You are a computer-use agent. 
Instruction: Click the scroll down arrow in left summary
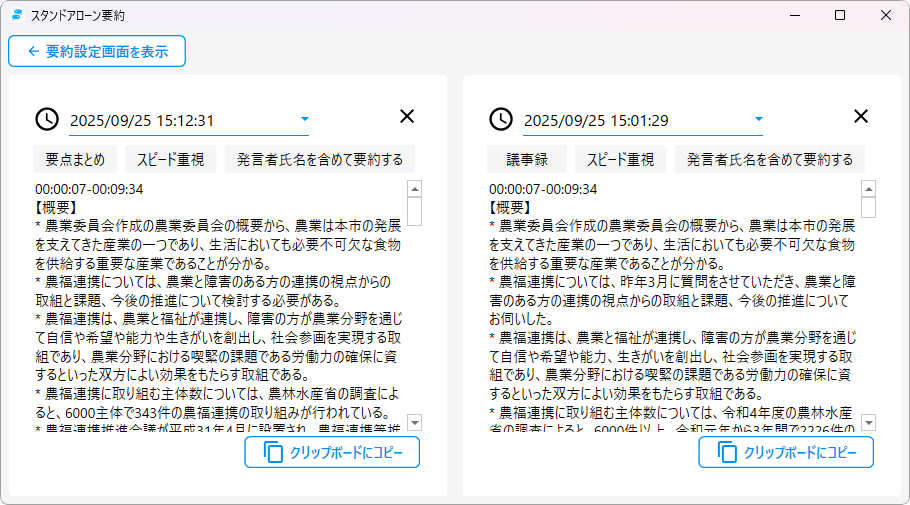coord(414,422)
